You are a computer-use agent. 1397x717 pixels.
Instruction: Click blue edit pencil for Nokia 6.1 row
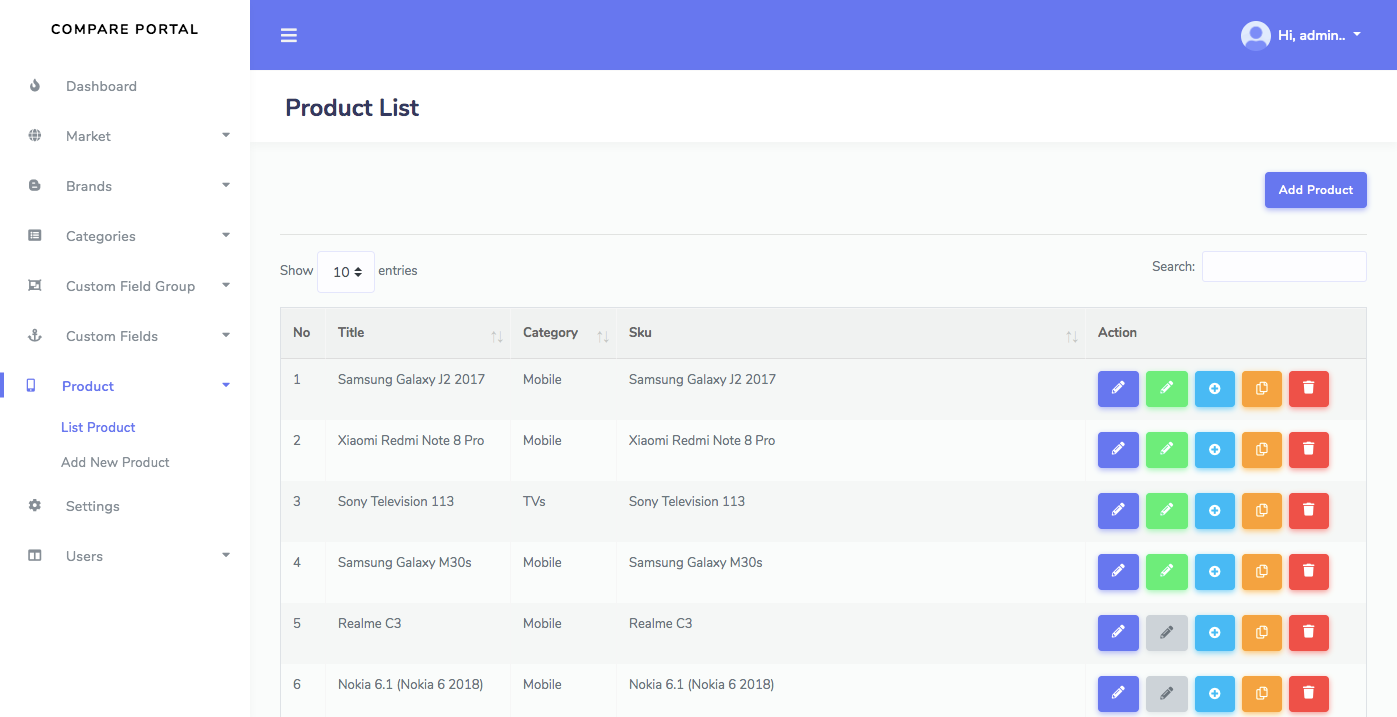(1118, 694)
